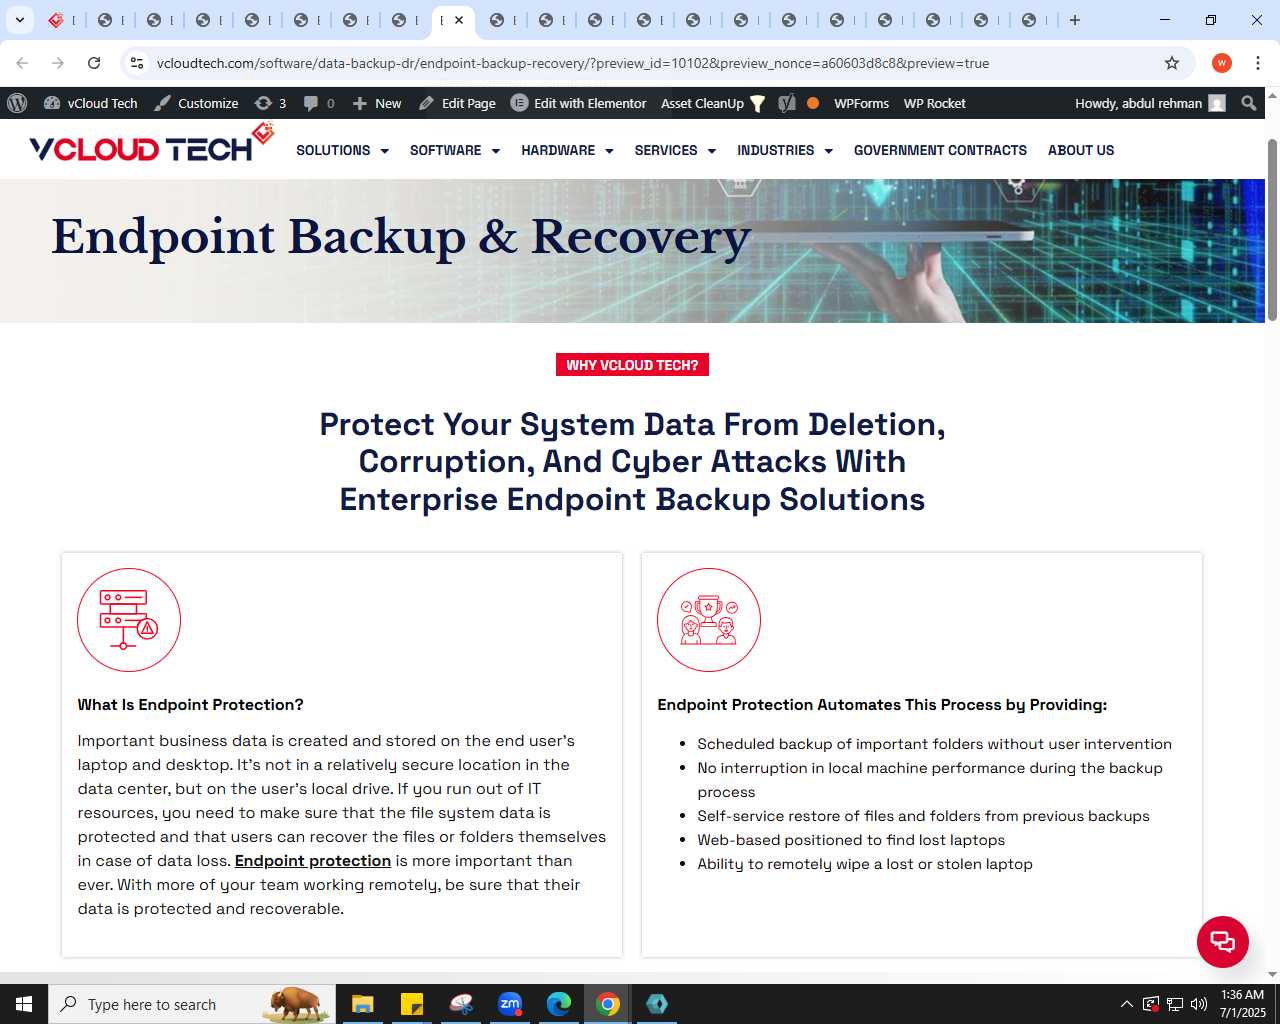Reload the current page
This screenshot has width=1280, height=1024.
(x=94, y=63)
